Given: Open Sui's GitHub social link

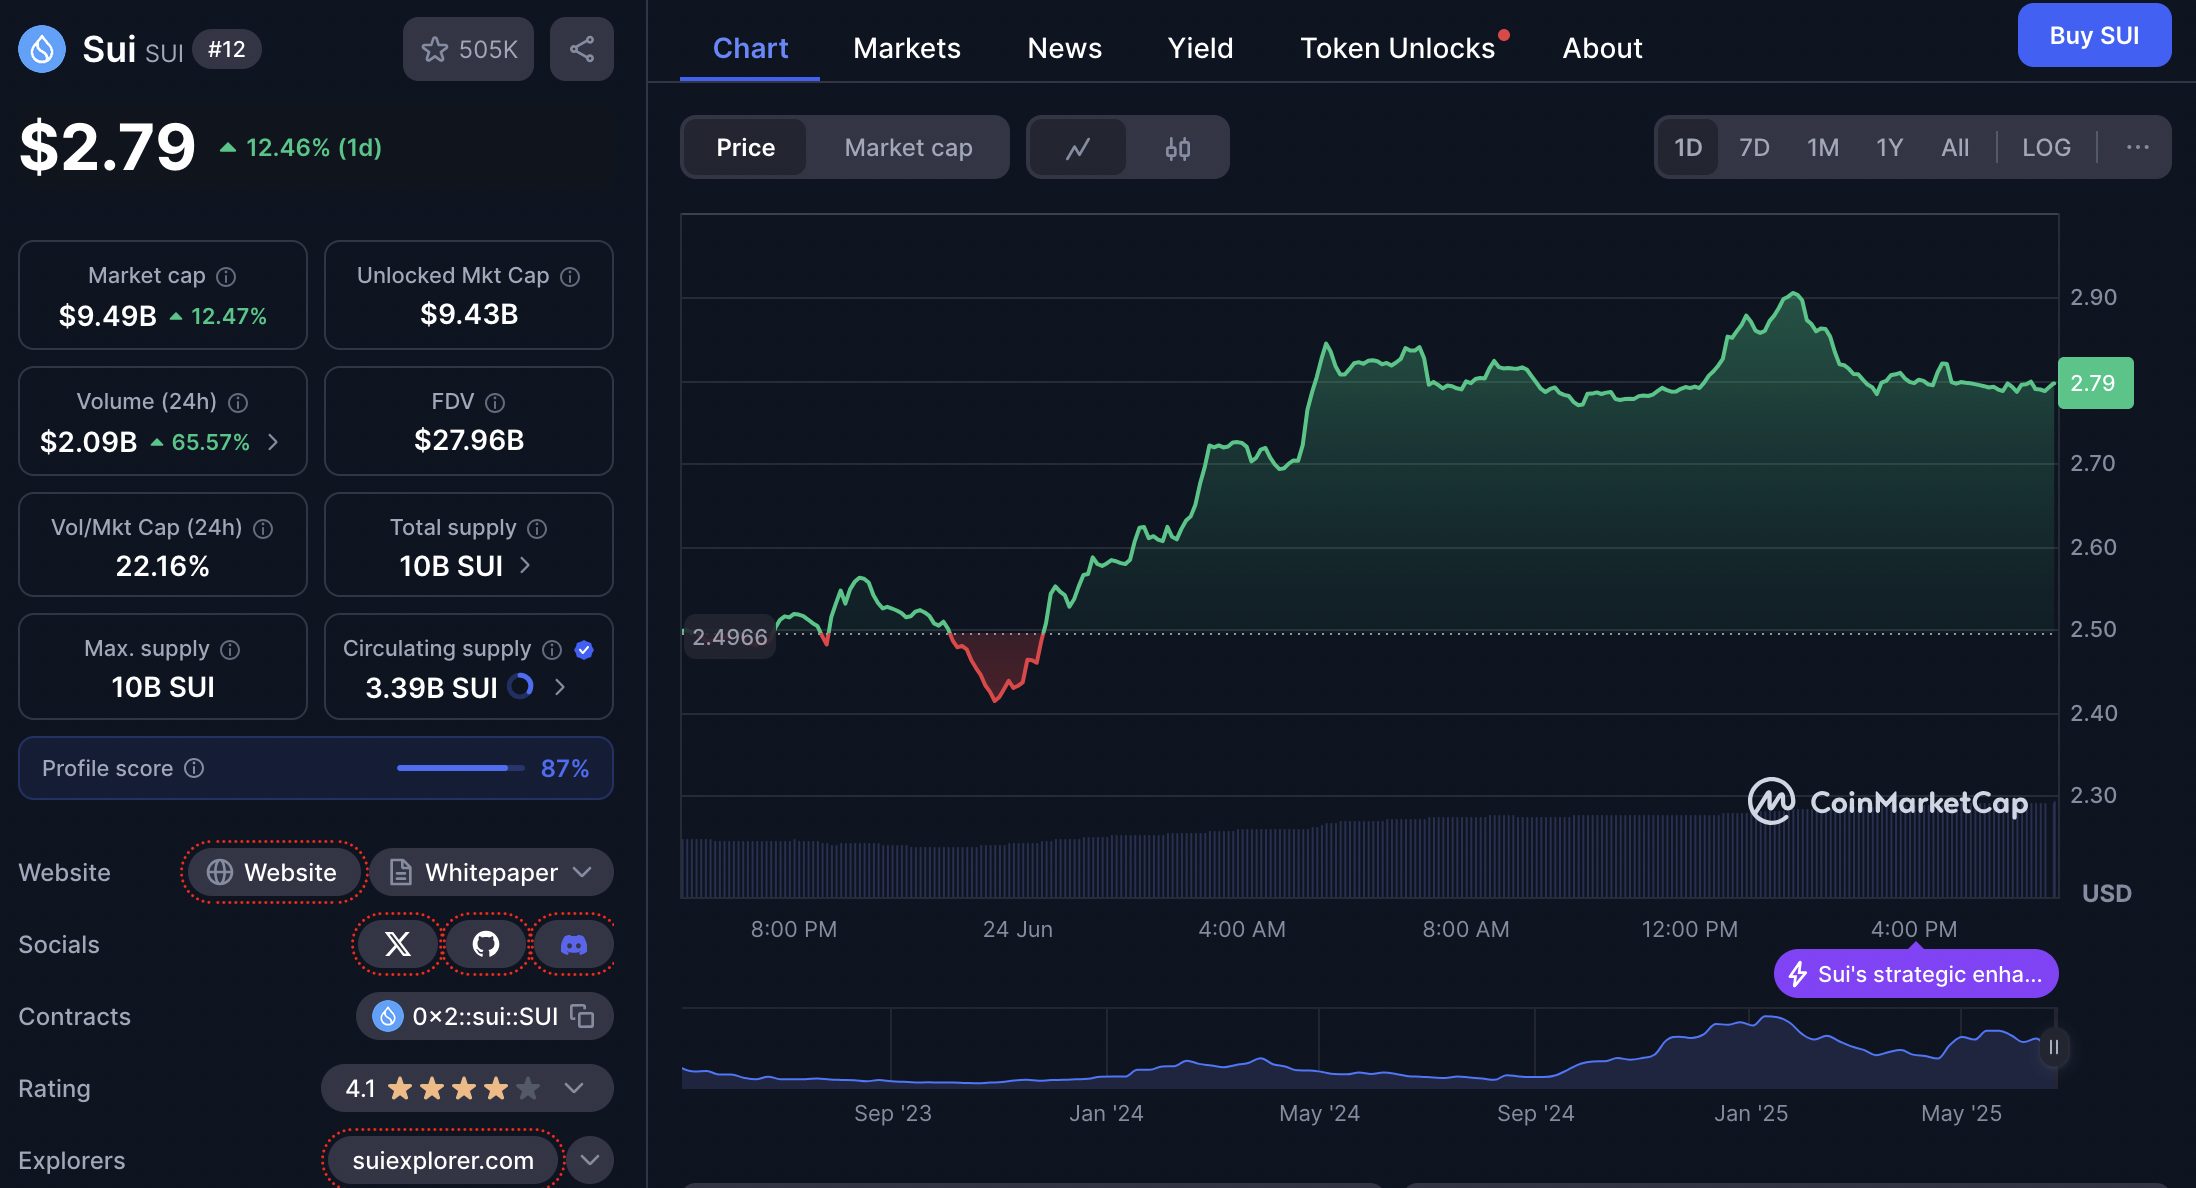Looking at the screenshot, I should coord(486,944).
